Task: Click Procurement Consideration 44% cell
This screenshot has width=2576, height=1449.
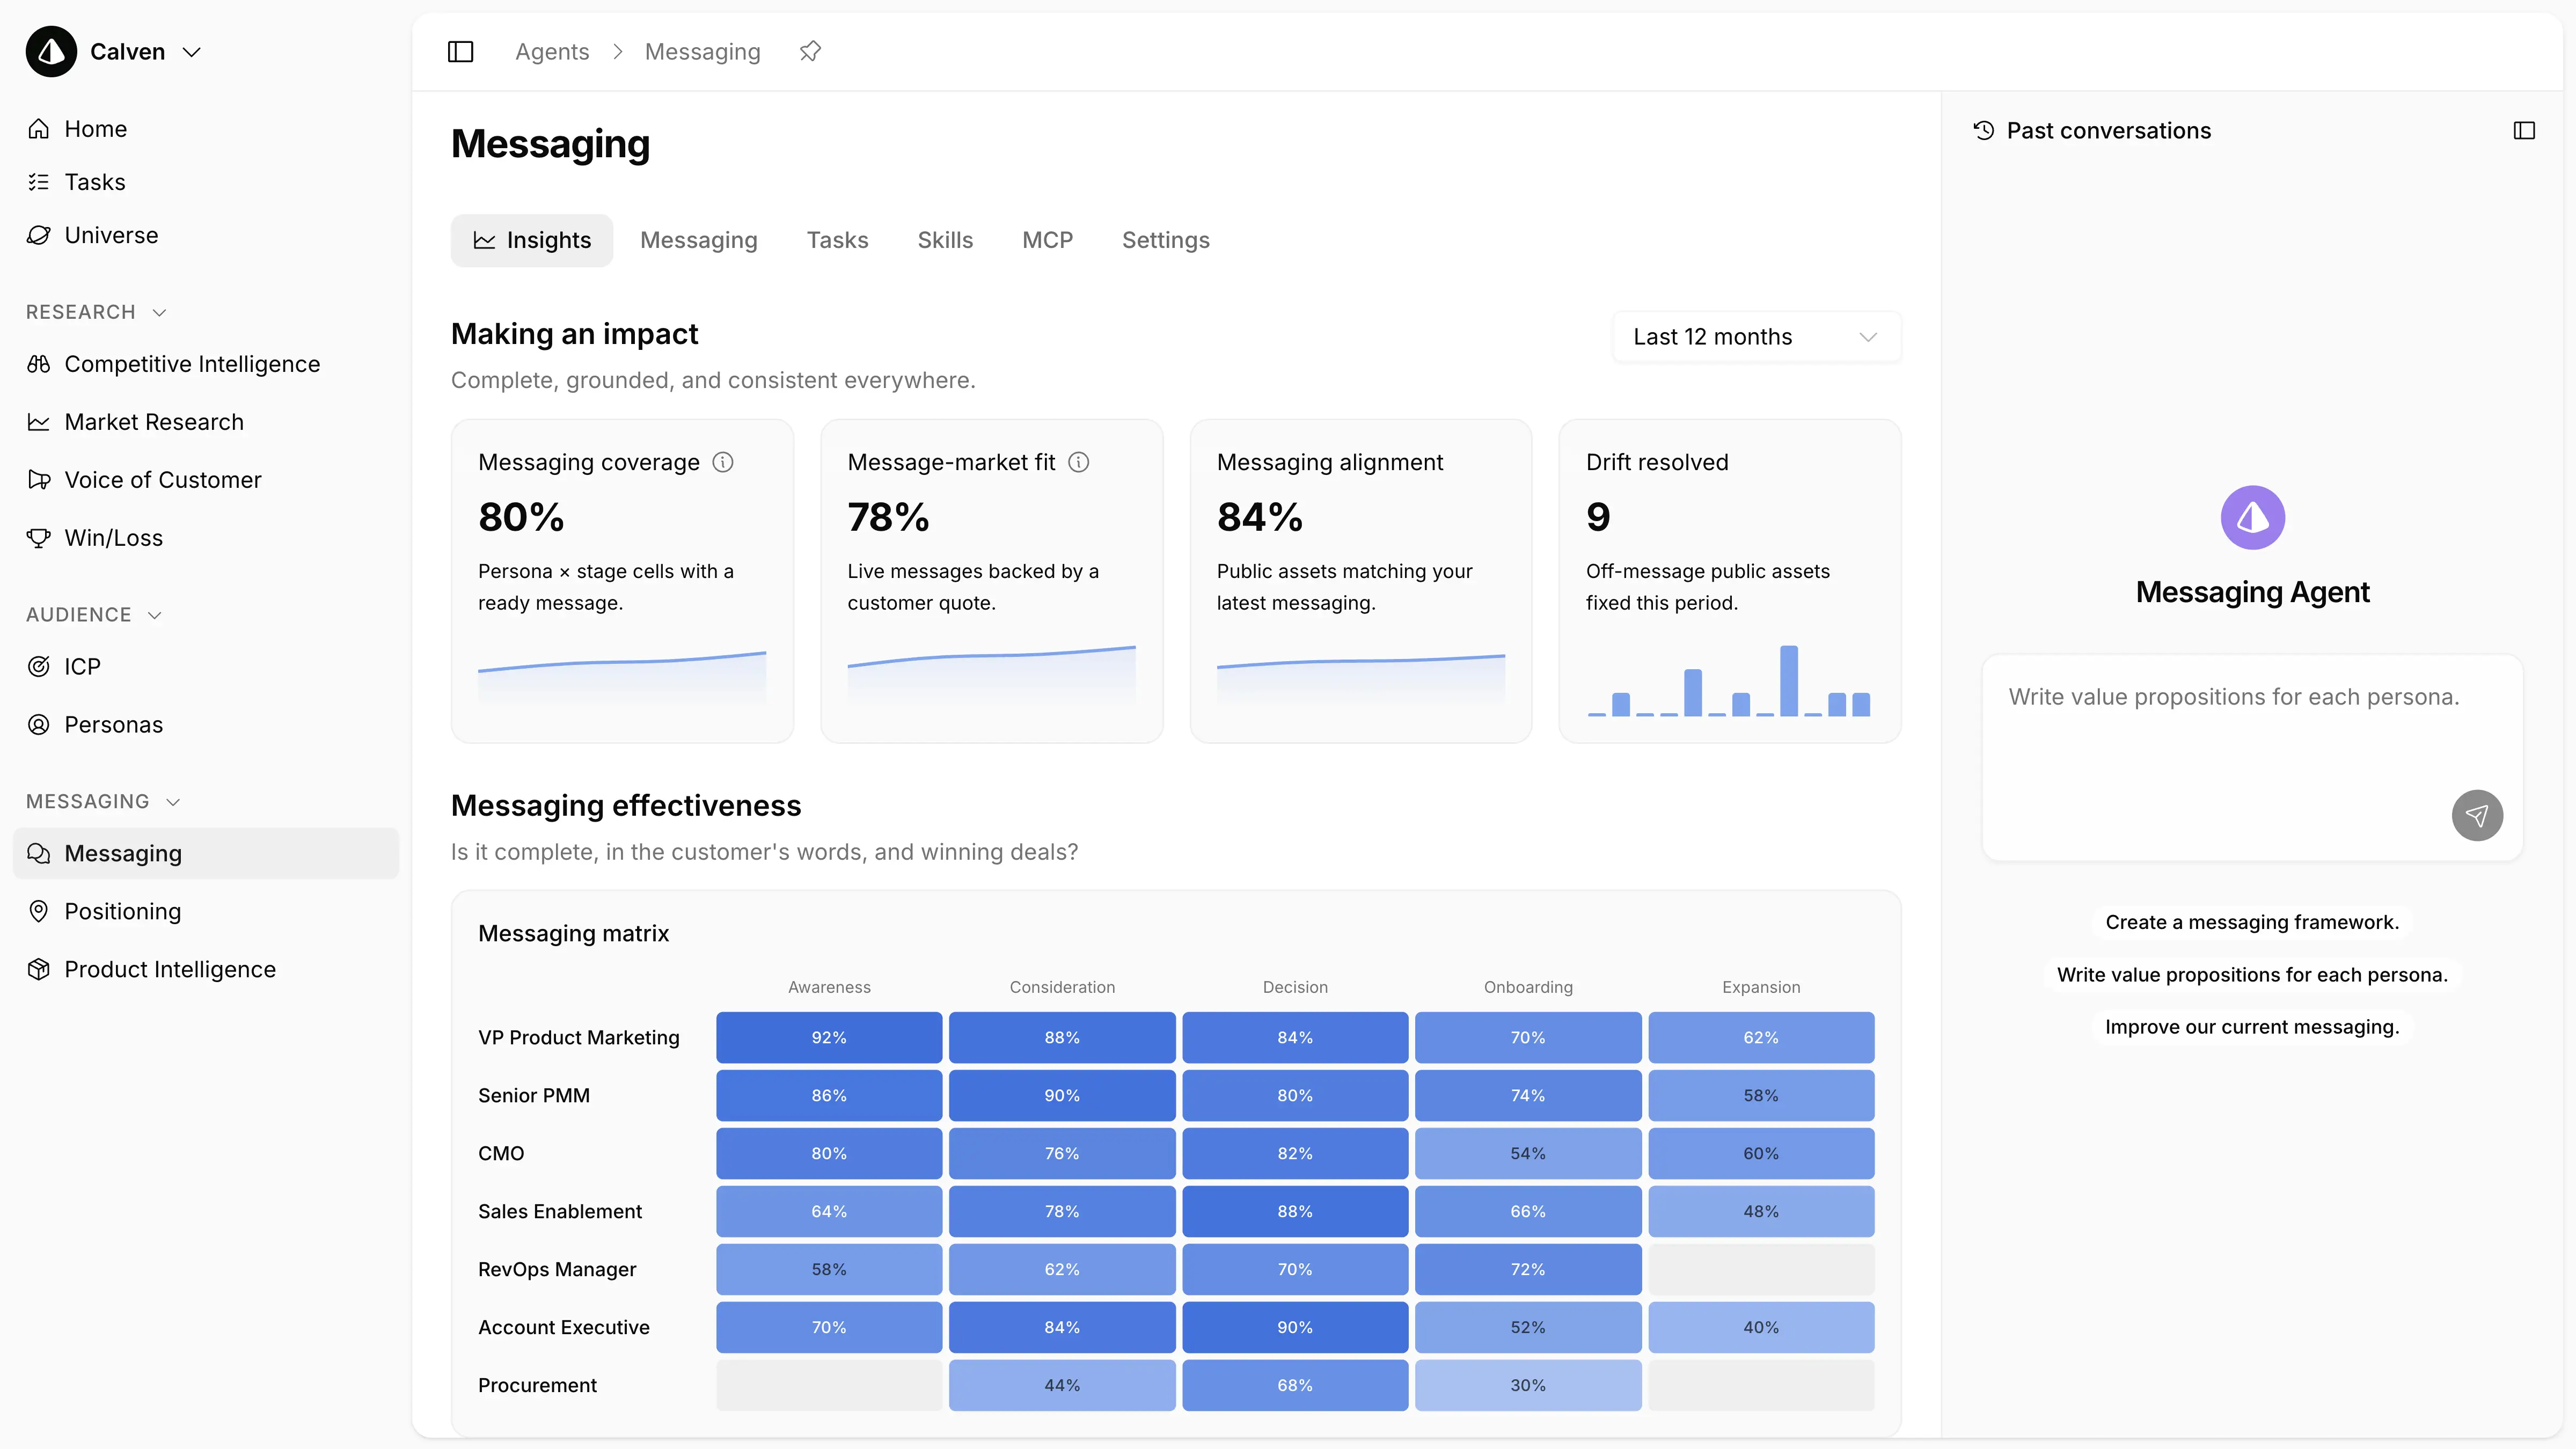Action: [1062, 1386]
